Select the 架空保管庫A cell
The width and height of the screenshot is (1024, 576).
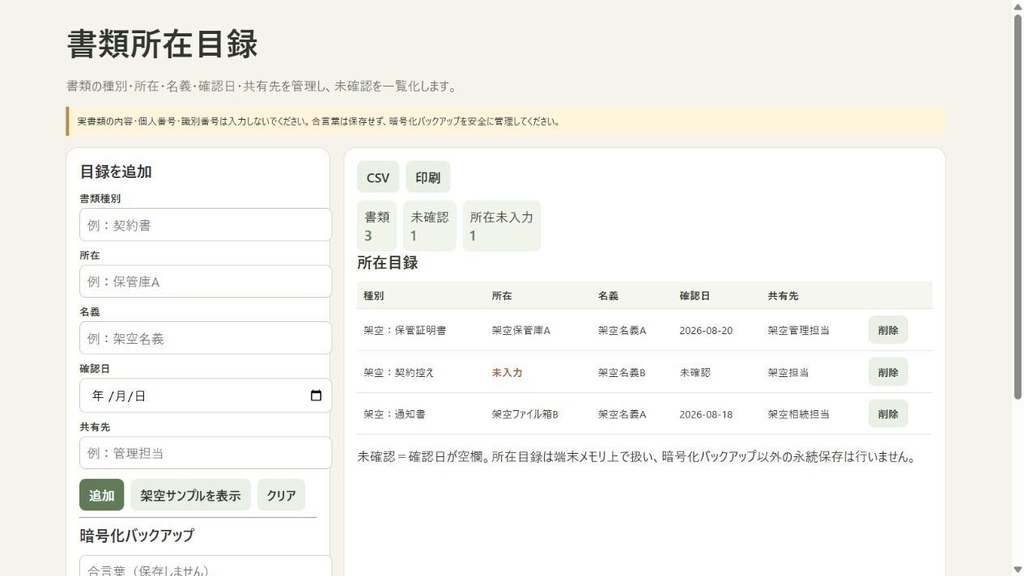tap(521, 330)
